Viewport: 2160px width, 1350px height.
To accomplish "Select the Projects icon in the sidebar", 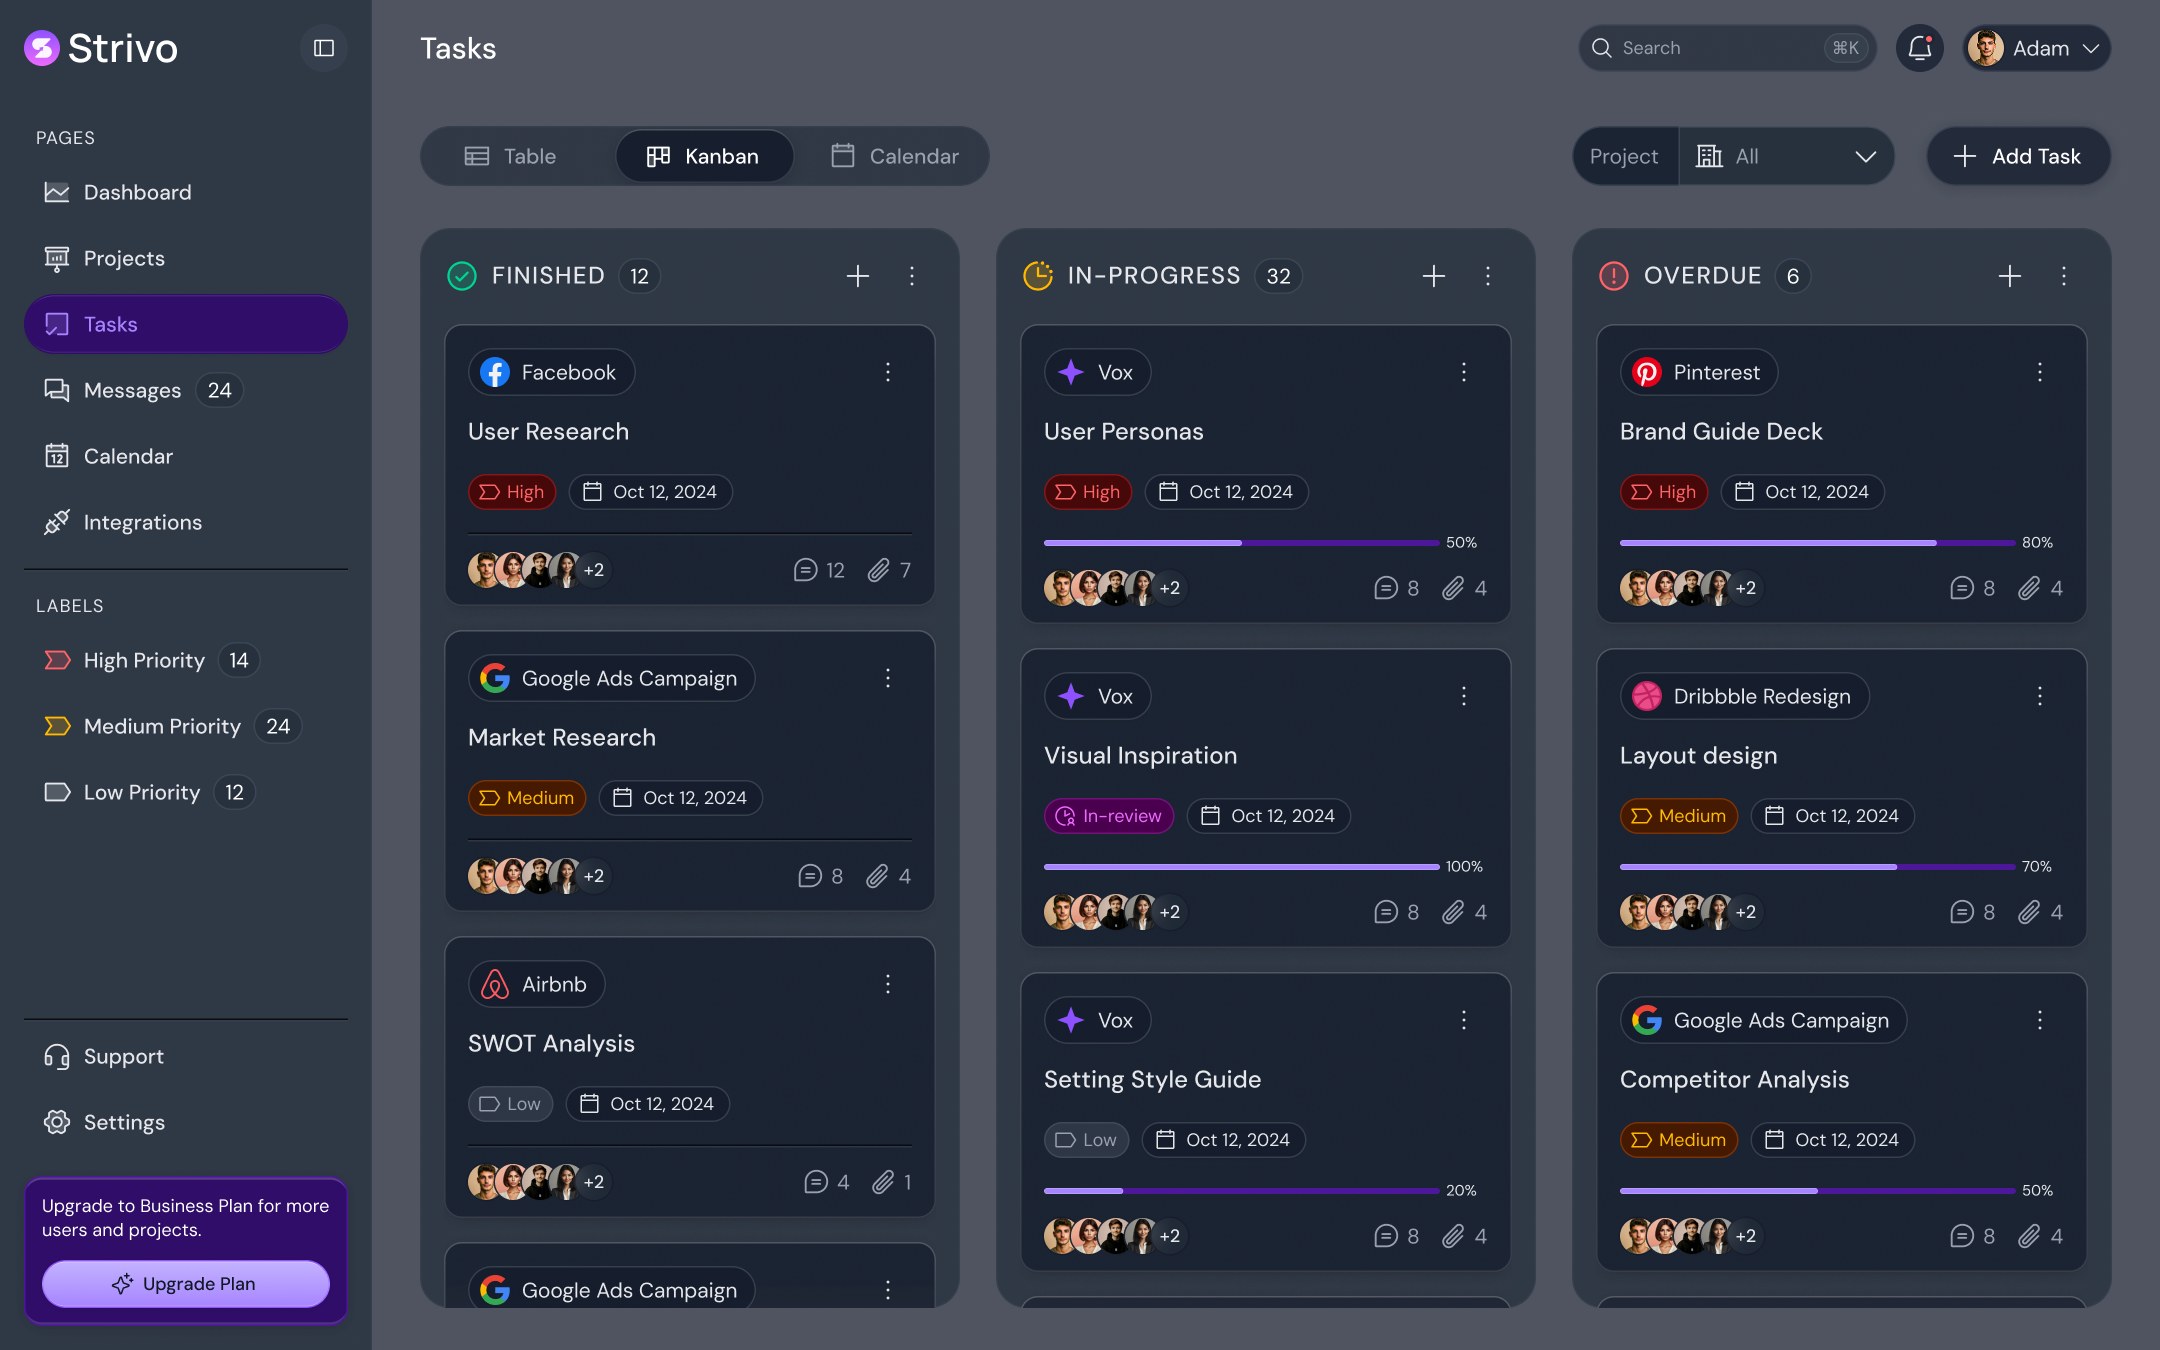I will click(57, 258).
